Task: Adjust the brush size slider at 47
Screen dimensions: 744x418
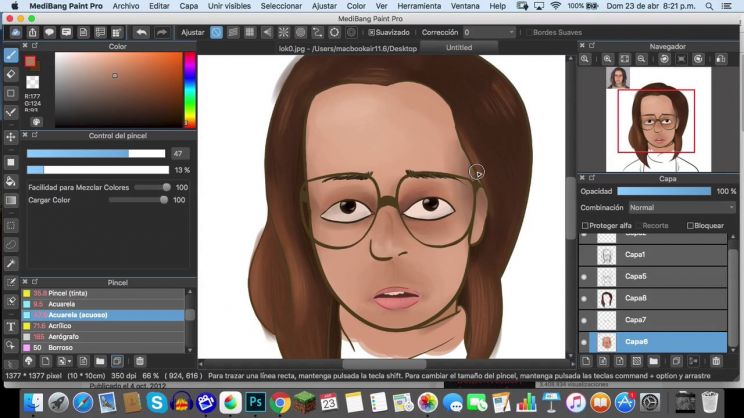Action: pyautogui.click(x=96, y=154)
